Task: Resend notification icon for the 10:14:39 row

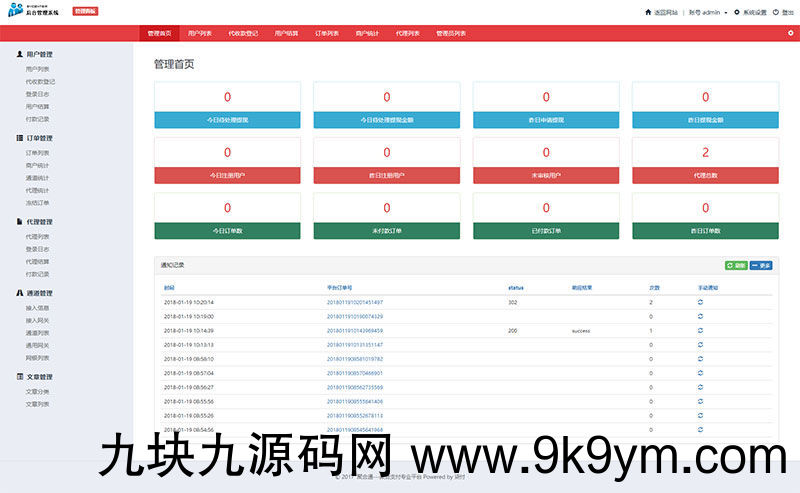Action: coord(700,330)
